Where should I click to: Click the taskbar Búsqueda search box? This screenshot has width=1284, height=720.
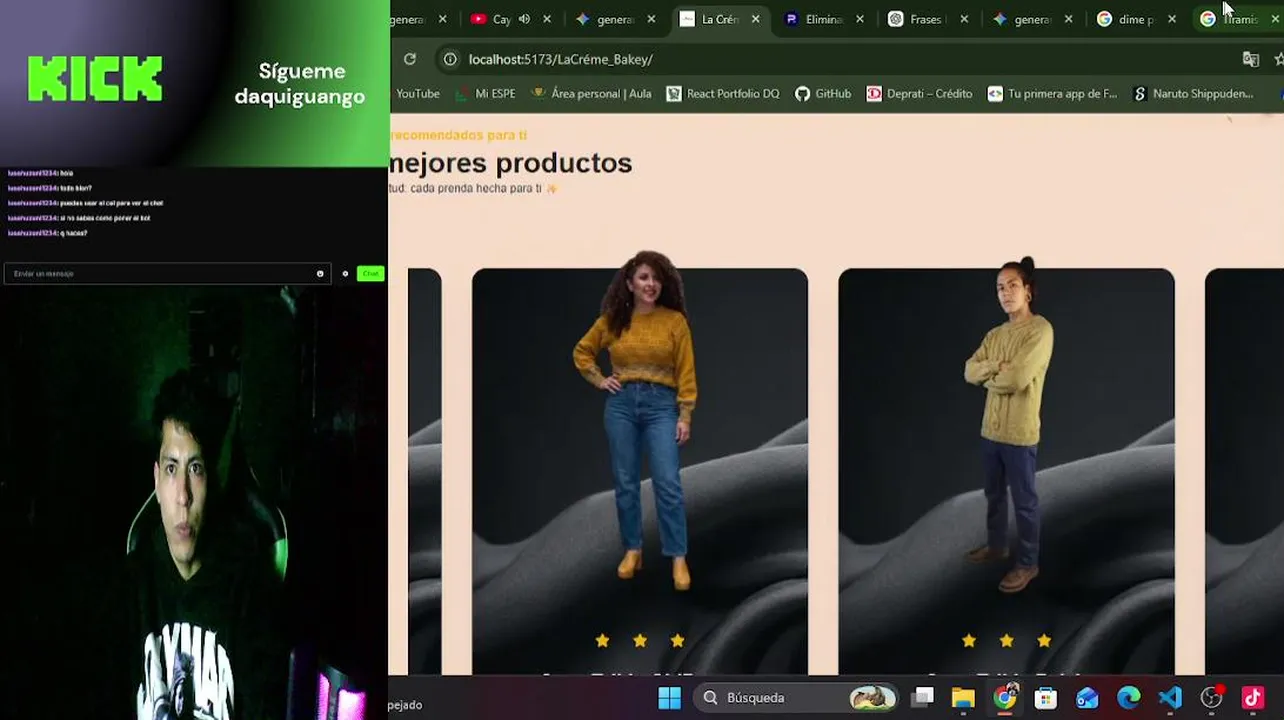coord(797,698)
